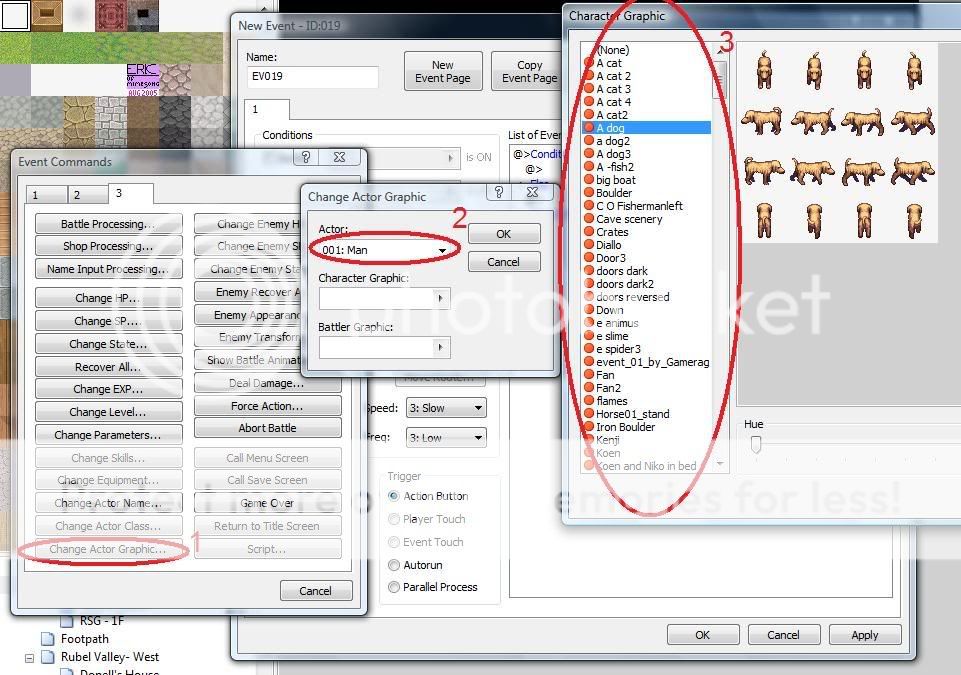Click the Battle Processing button
Screen dimensions: 961x675
[108, 224]
